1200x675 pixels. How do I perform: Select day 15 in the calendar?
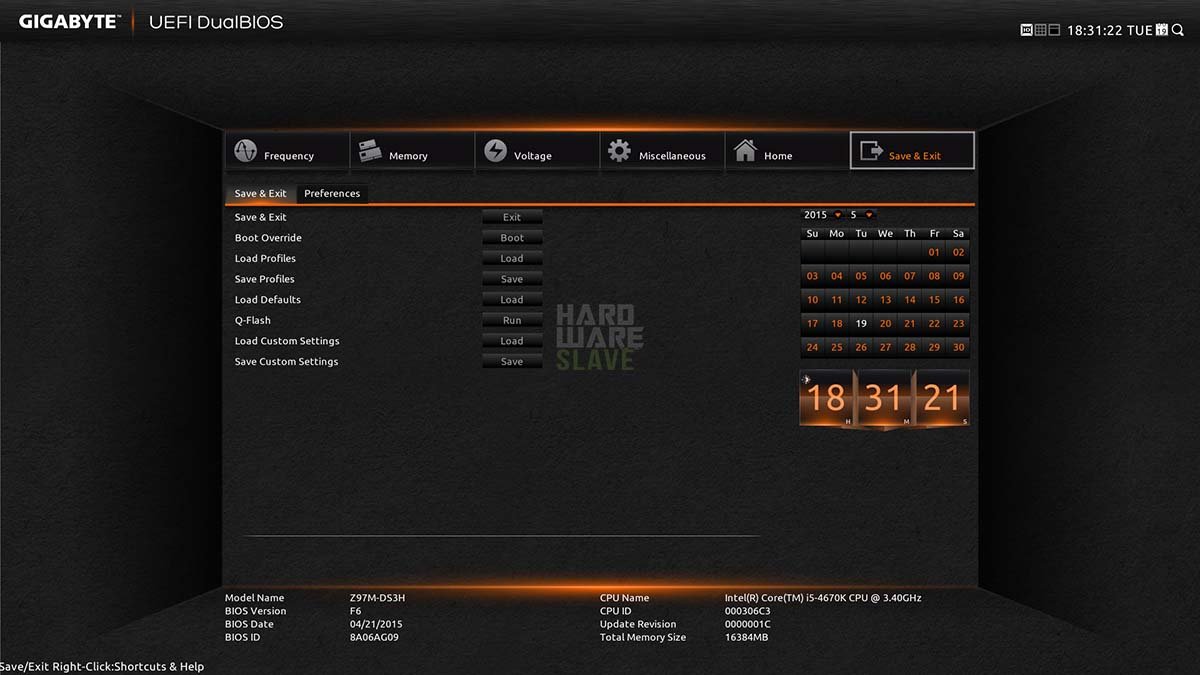pyautogui.click(x=934, y=300)
